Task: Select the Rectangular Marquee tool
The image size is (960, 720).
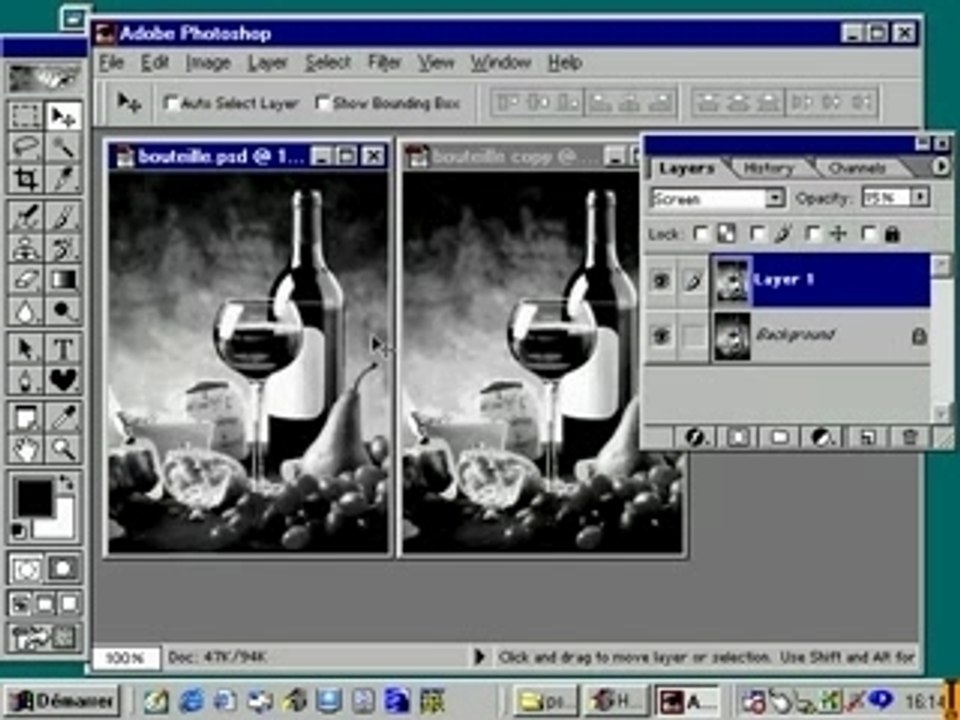Action: pyautogui.click(x=26, y=116)
